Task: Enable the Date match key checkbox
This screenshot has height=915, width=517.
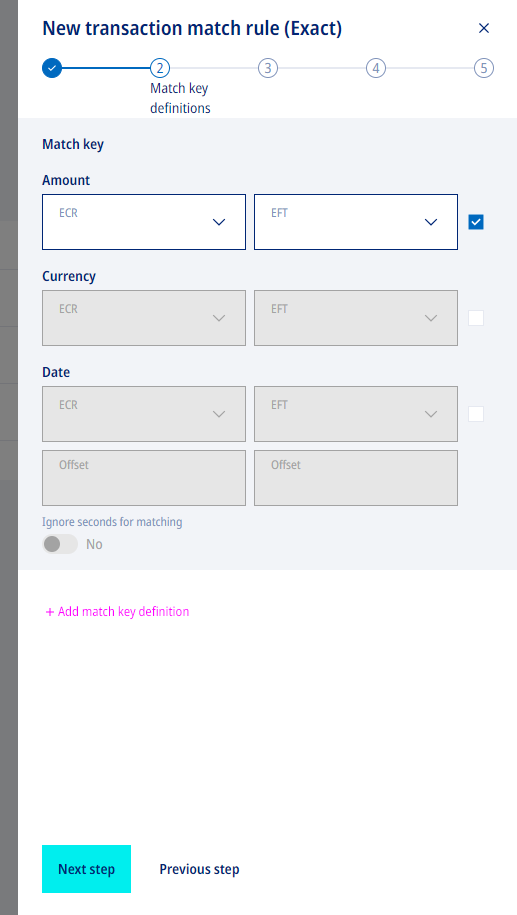Action: coord(476,414)
